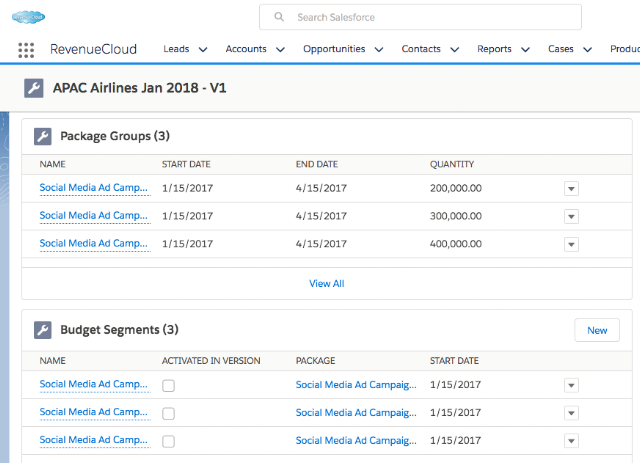Open the App Launcher dots grid
This screenshot has width=640, height=463.
tap(26, 50)
